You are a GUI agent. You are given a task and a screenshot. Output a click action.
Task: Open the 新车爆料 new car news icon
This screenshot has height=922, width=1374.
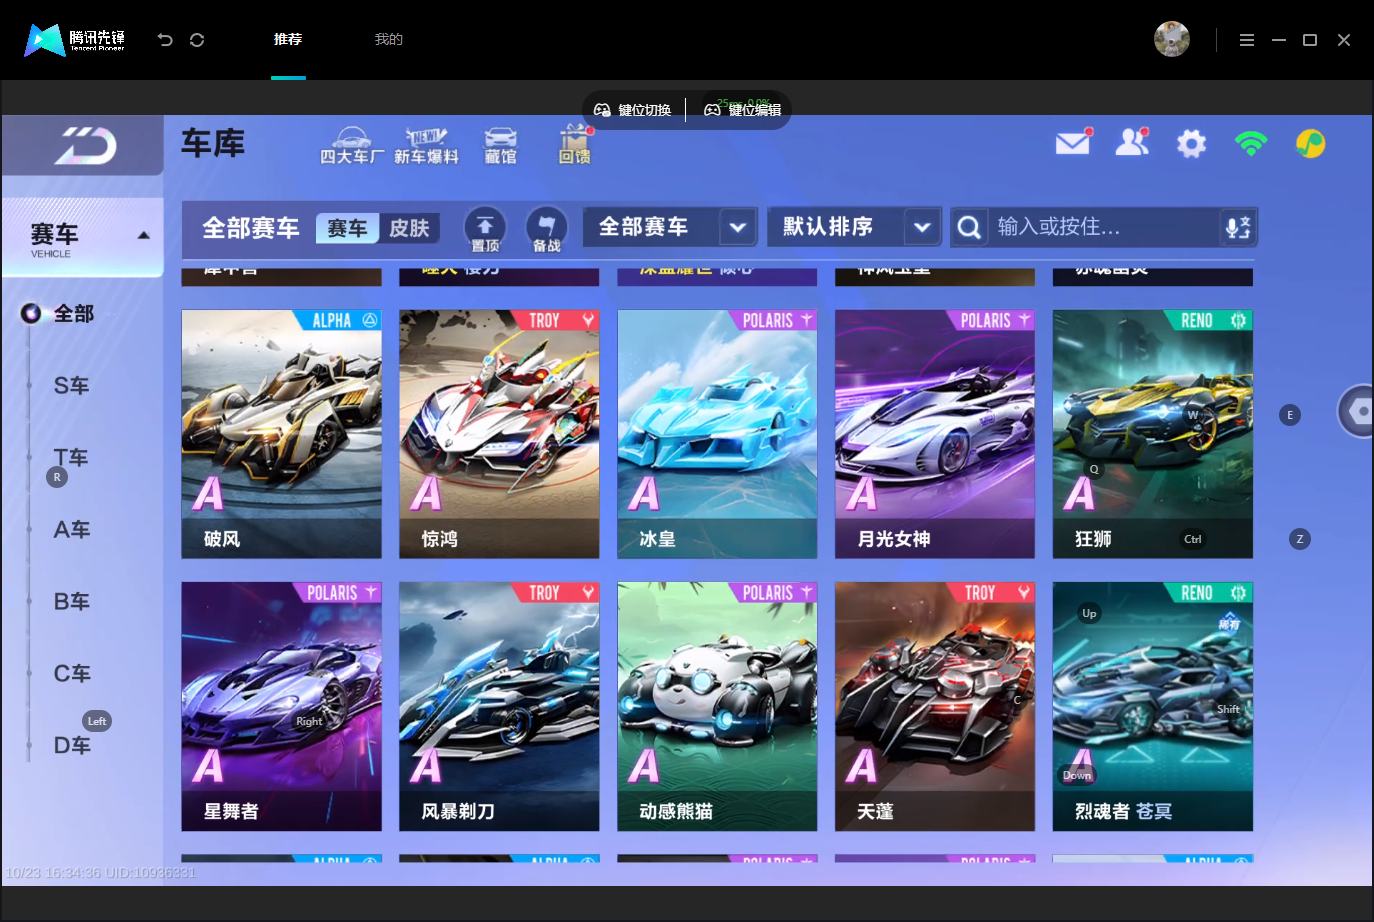[x=426, y=146]
